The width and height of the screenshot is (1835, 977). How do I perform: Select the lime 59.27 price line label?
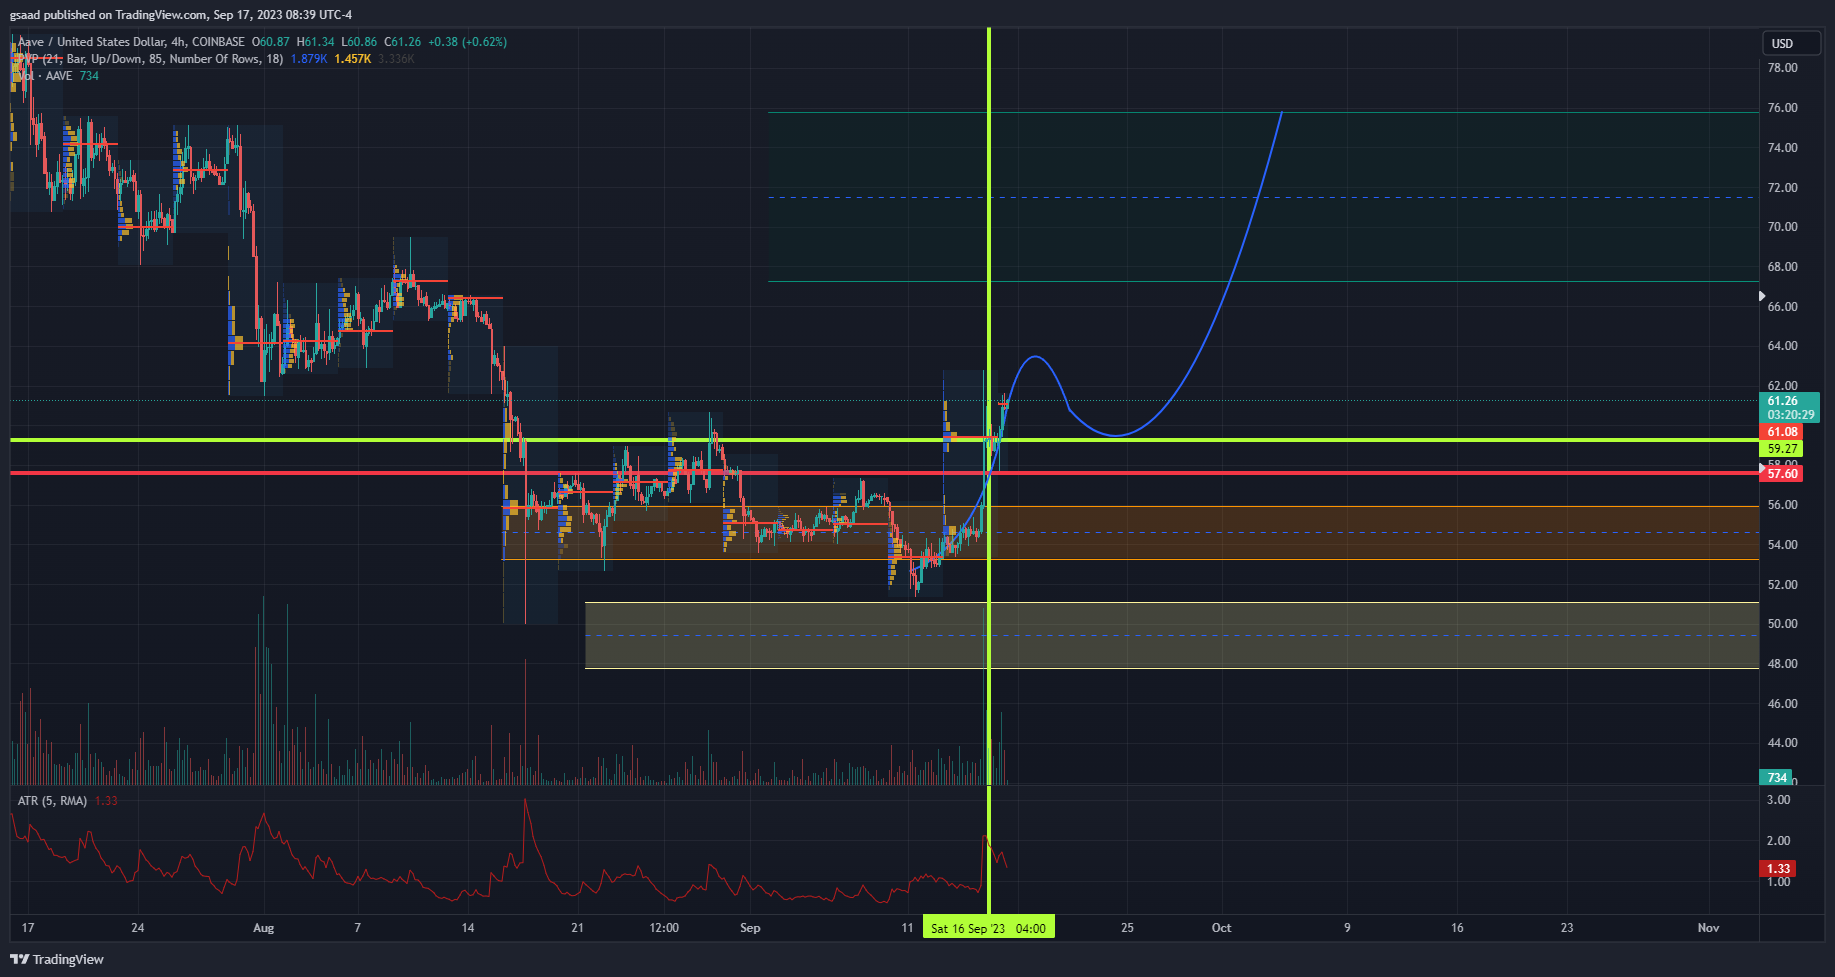[1781, 449]
